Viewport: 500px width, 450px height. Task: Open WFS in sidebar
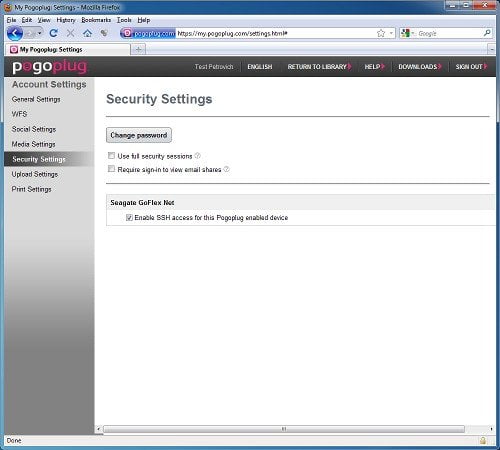pos(19,114)
